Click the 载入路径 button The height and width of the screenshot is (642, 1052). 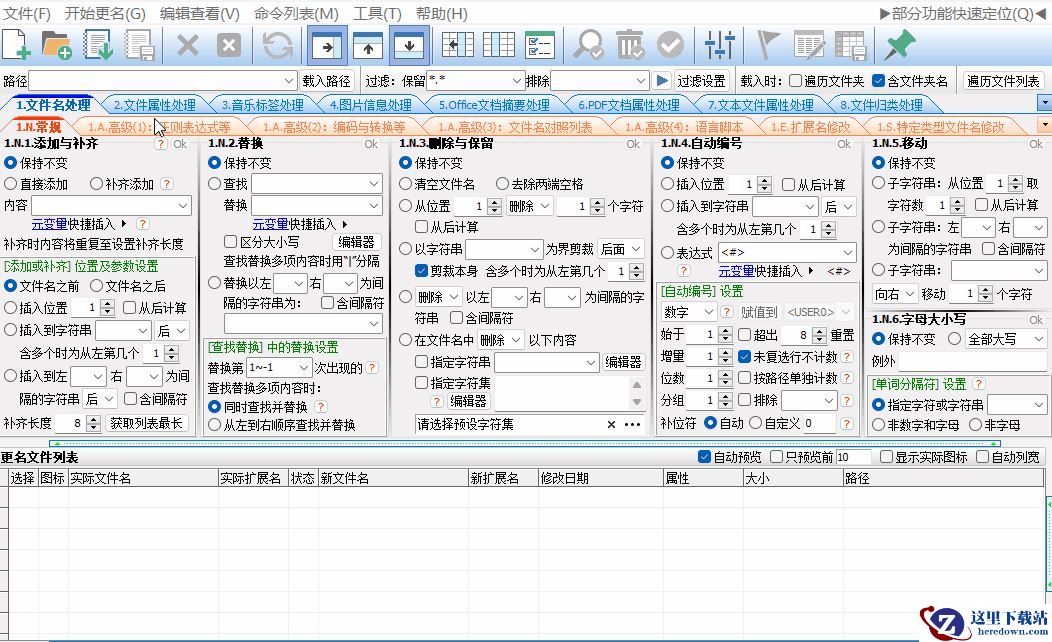[x=326, y=81]
